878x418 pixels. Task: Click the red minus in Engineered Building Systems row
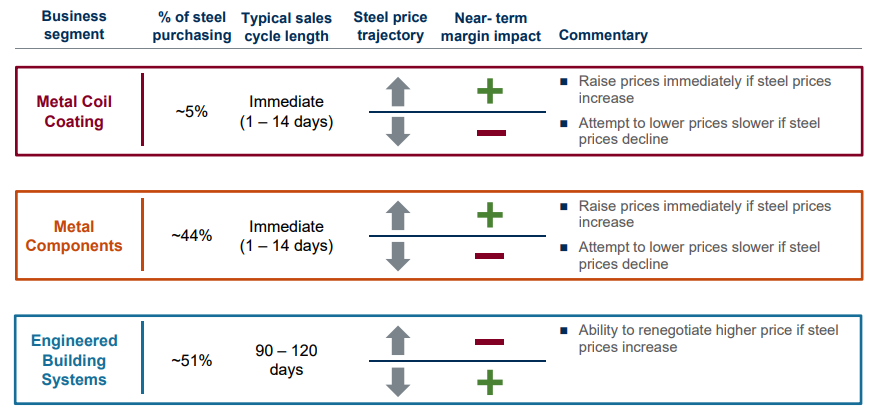(x=490, y=342)
